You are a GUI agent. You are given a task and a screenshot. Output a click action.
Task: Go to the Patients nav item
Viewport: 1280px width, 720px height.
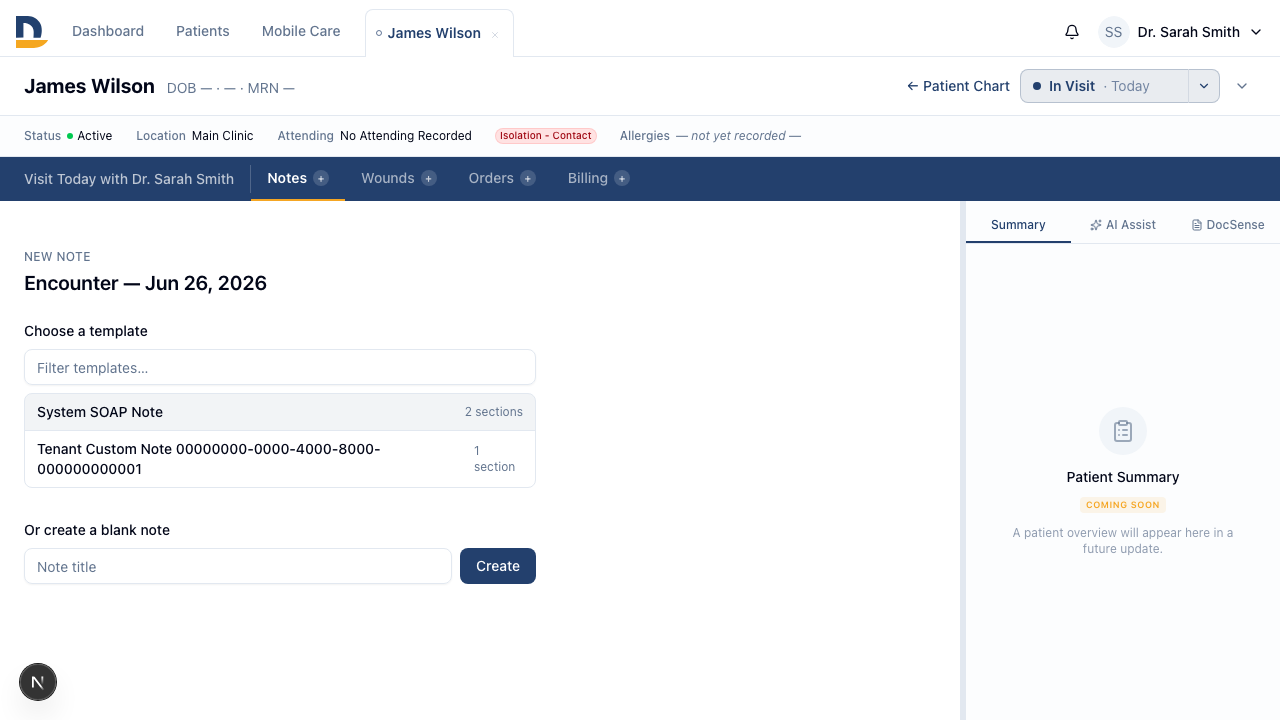click(203, 31)
